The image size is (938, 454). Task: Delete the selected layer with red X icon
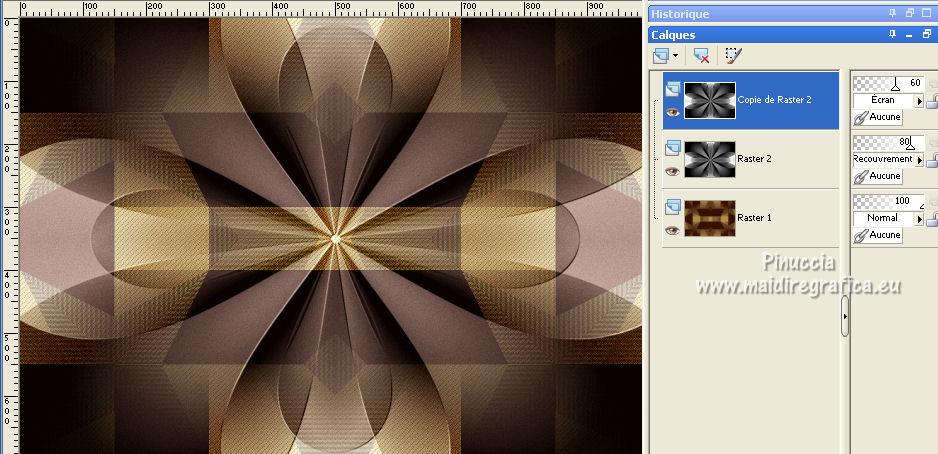701,56
